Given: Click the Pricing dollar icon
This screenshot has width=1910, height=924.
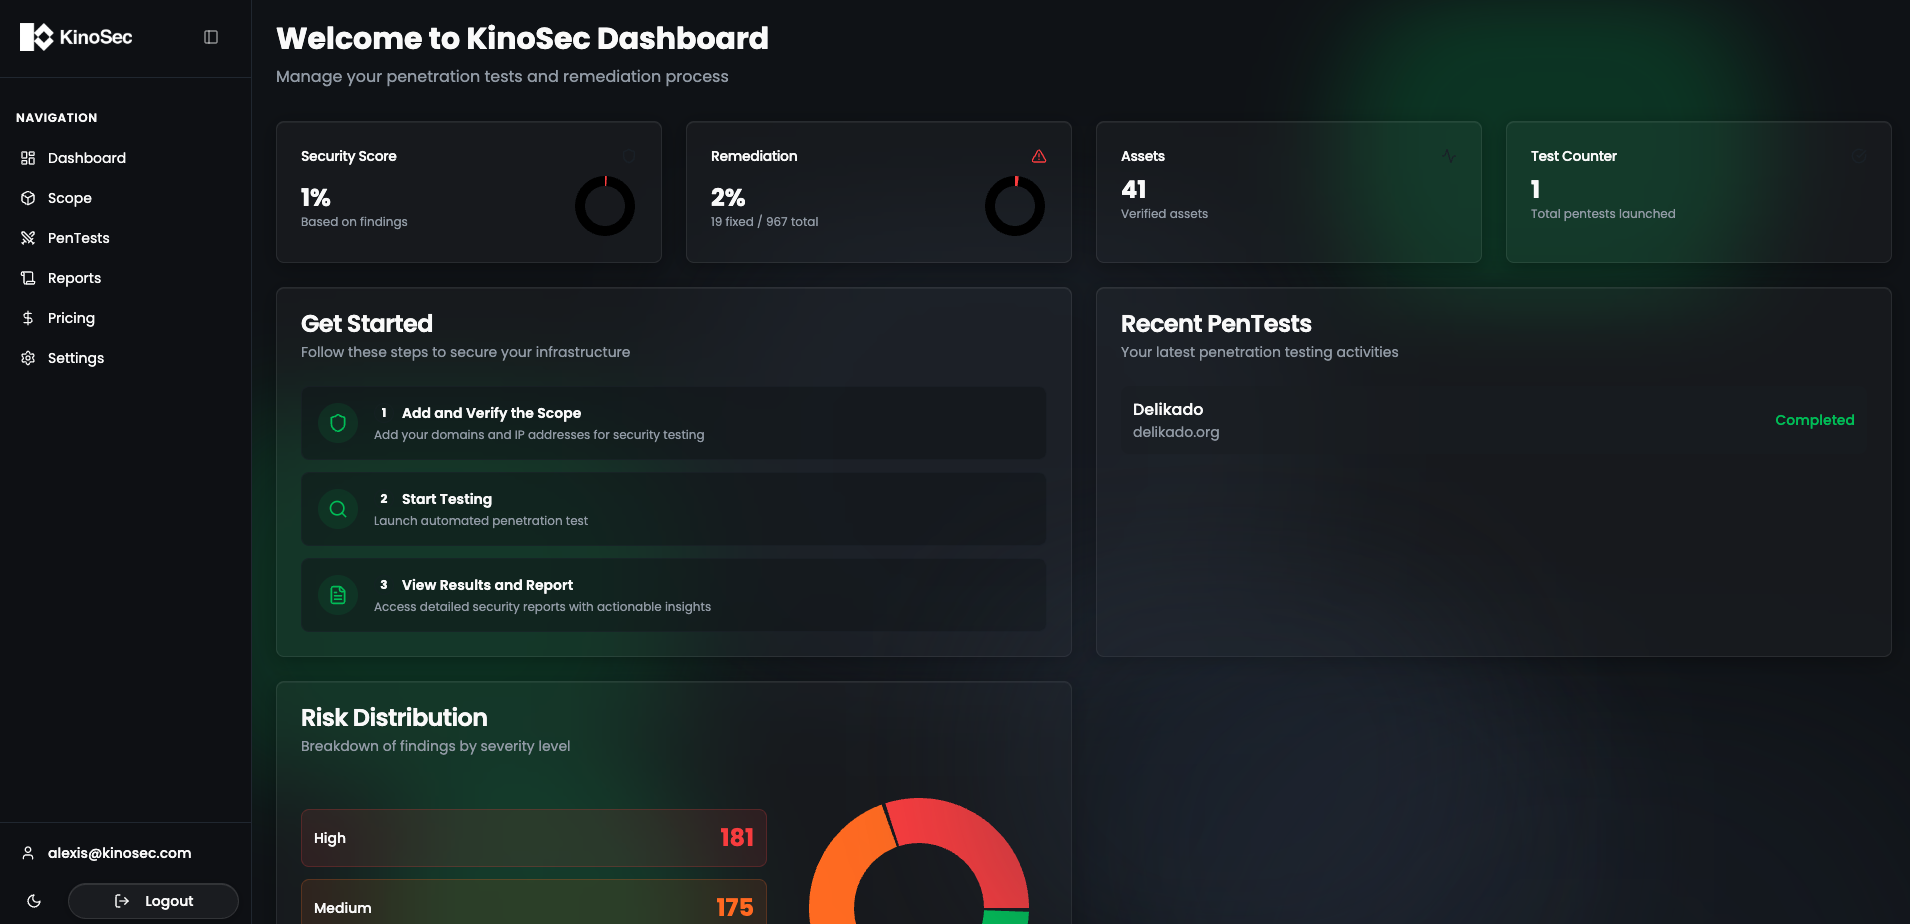Looking at the screenshot, I should 28,318.
